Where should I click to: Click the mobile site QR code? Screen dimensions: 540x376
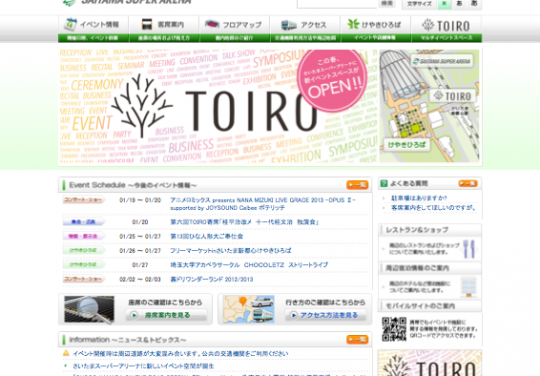(394, 329)
